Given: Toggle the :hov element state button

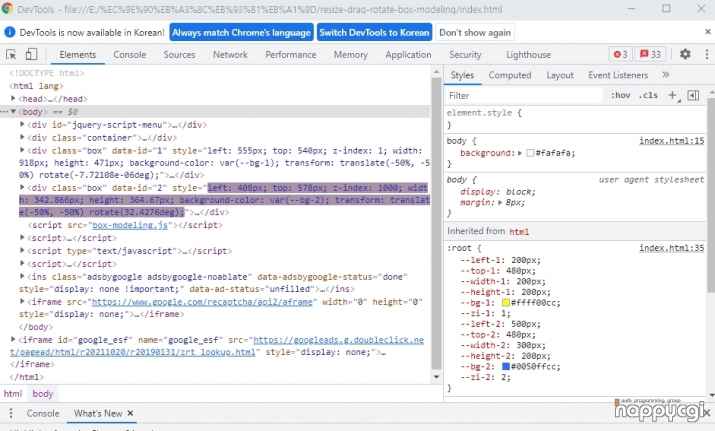Looking at the screenshot, I should [621, 95].
